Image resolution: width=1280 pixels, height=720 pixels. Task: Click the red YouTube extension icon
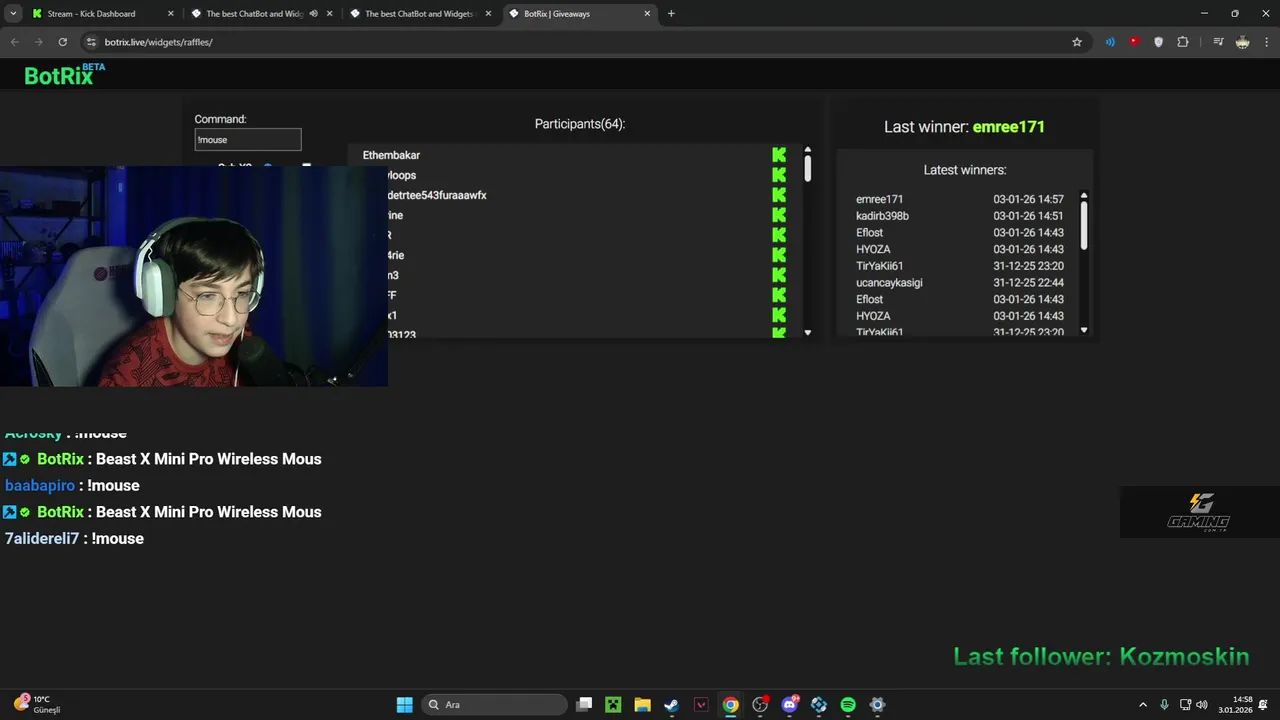[x=1134, y=42]
